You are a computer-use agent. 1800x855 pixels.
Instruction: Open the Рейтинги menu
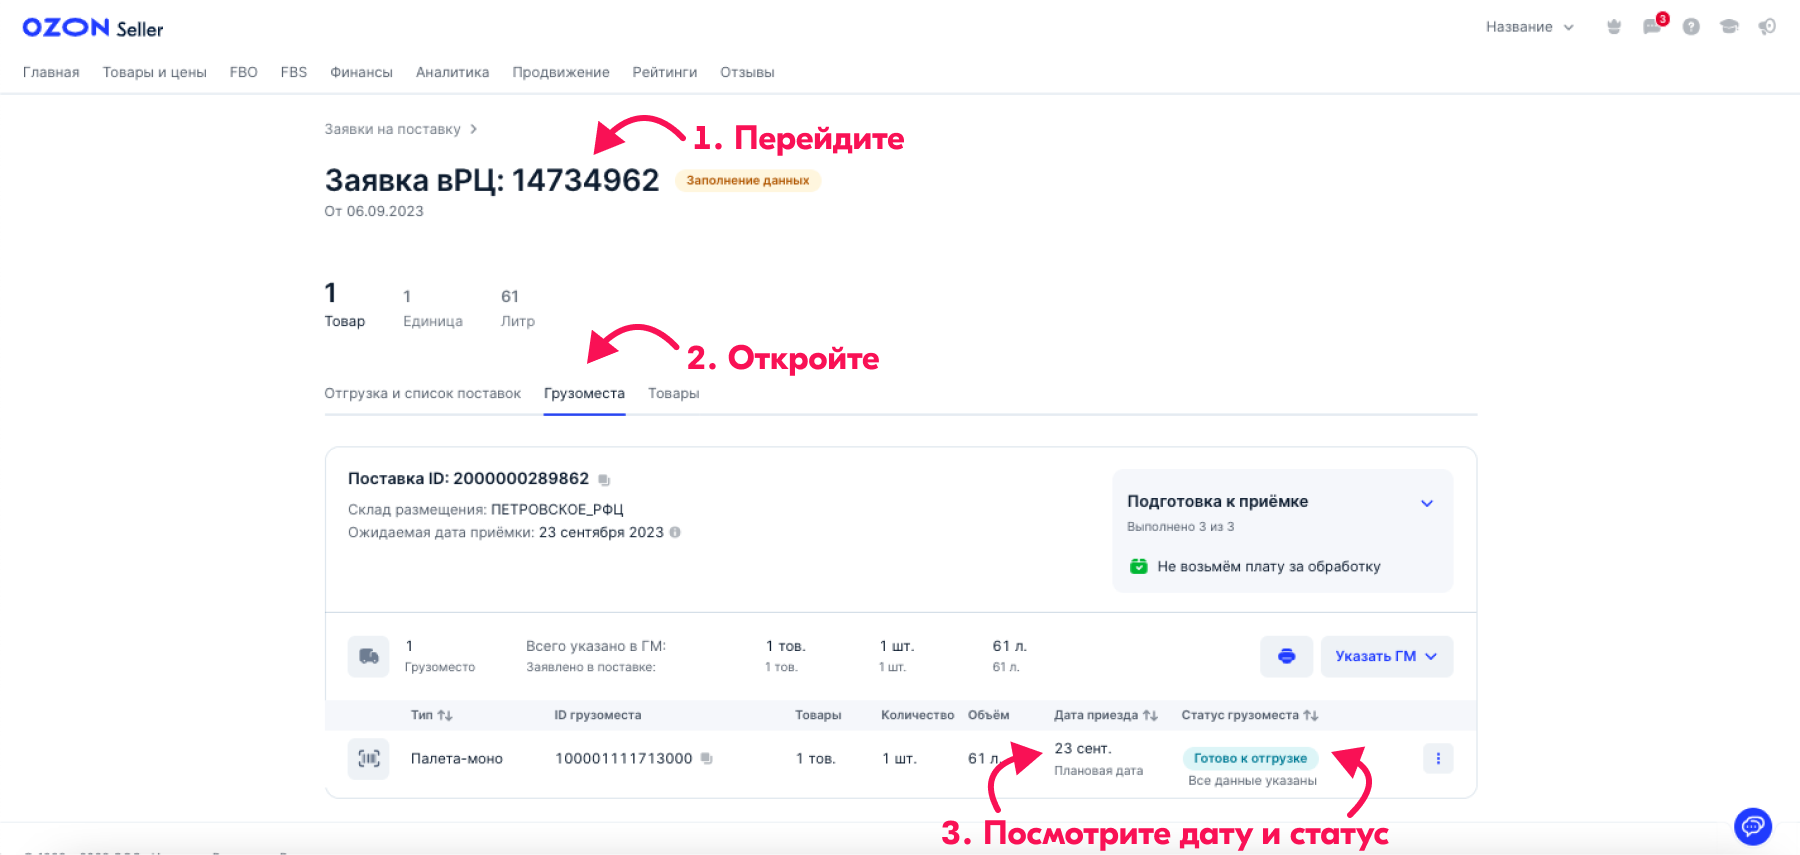click(x=665, y=72)
